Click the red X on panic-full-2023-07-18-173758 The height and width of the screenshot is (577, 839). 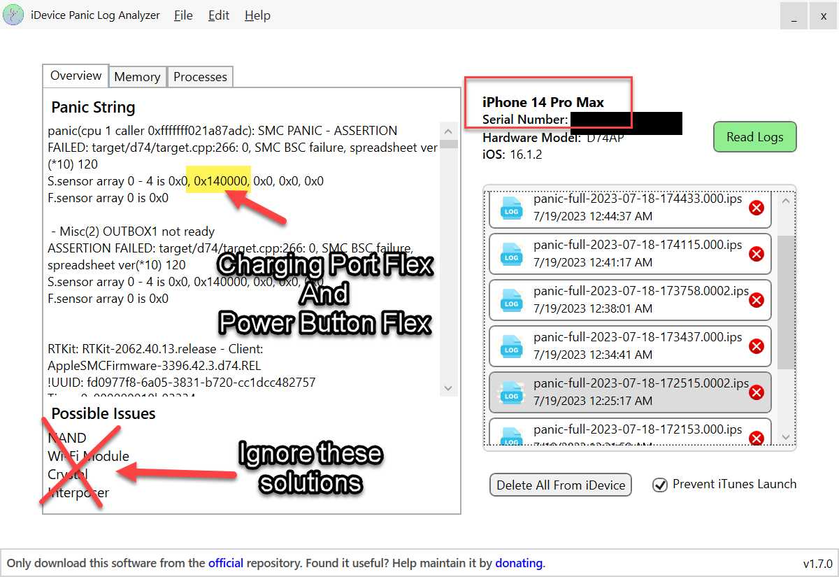(757, 299)
